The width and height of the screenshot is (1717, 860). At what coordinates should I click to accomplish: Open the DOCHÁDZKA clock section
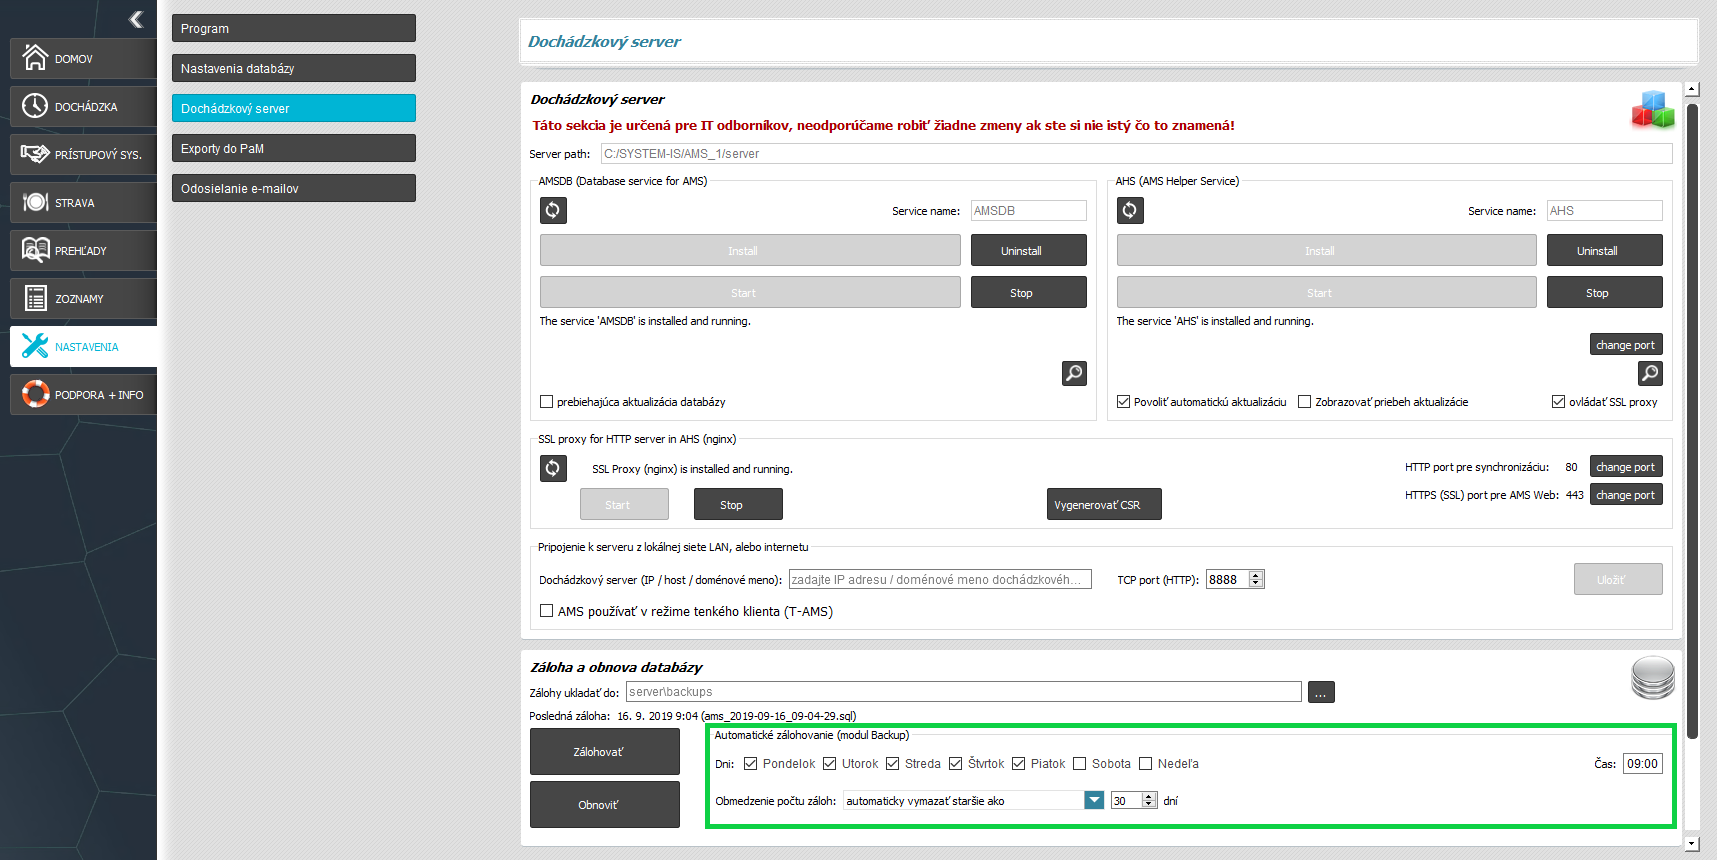pos(83,106)
